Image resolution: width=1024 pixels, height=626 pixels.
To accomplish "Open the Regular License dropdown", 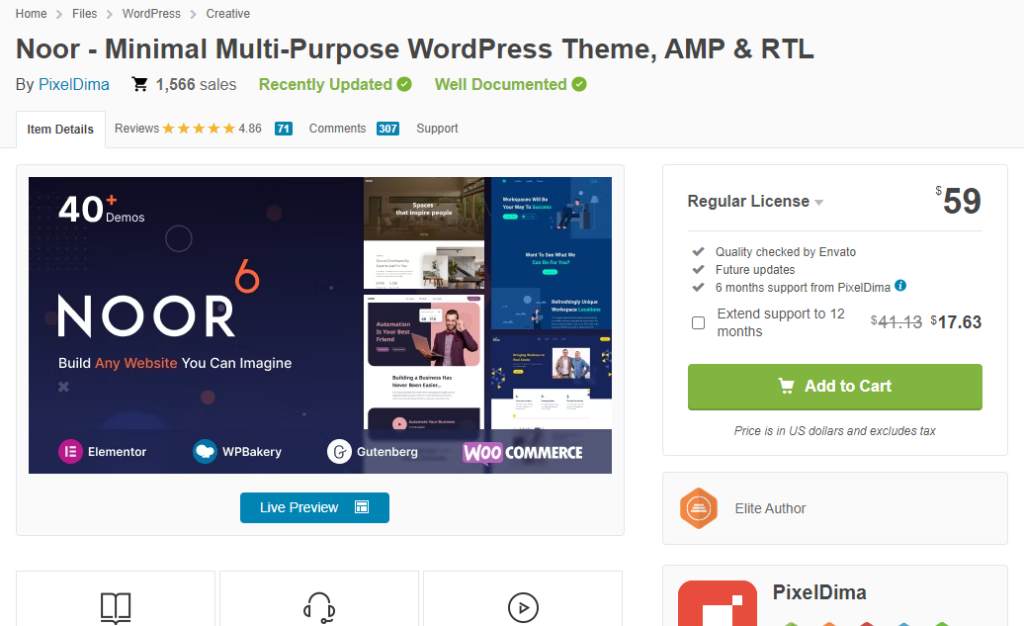I will click(x=755, y=201).
